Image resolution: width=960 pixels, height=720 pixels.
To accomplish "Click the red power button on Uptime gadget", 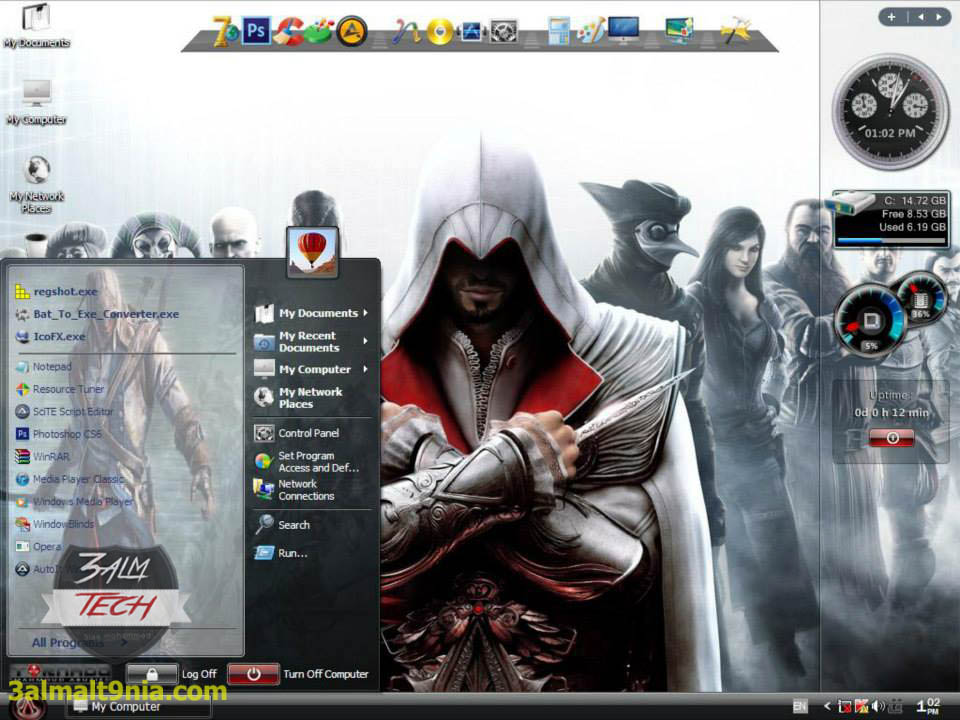I will point(891,438).
